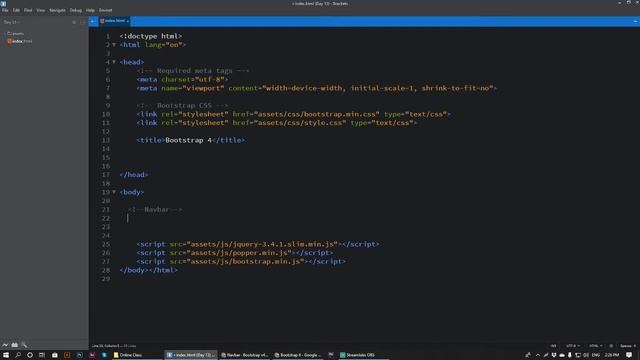
Task: Click the Live Preview lightning icon
Action: (5, 345)
